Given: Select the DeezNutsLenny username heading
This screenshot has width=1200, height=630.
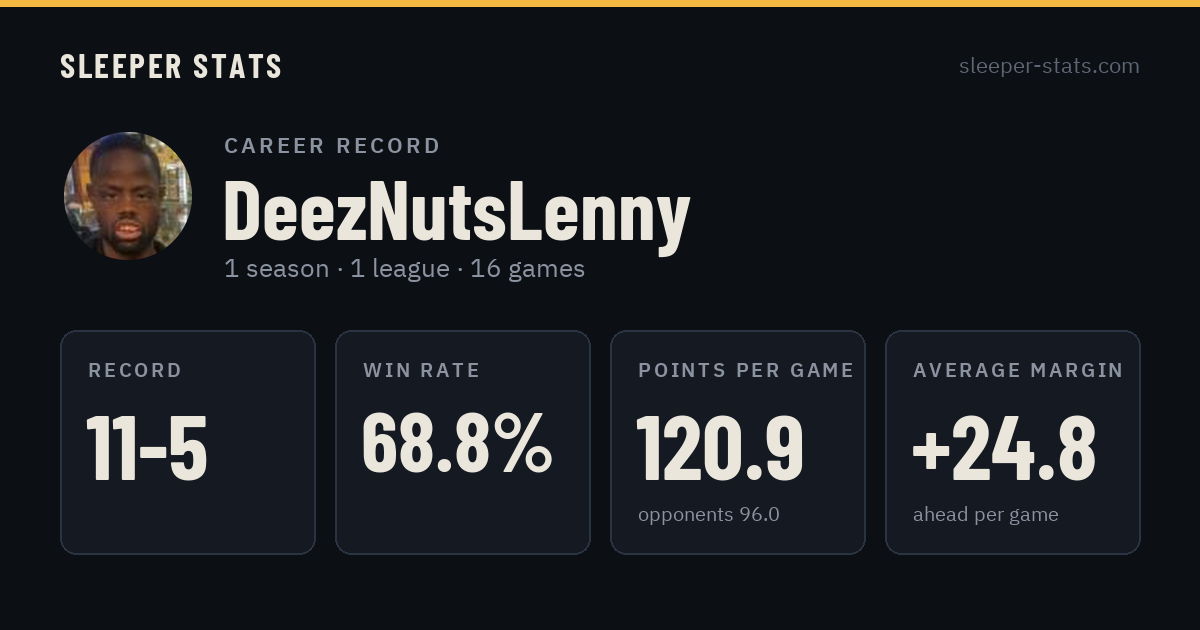Looking at the screenshot, I should (457, 213).
